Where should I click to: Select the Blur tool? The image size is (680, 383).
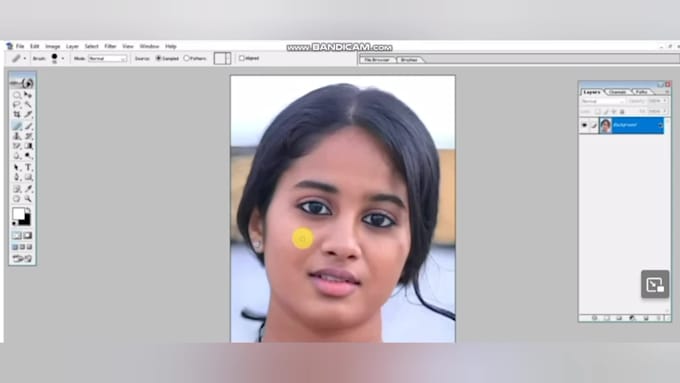[17, 156]
